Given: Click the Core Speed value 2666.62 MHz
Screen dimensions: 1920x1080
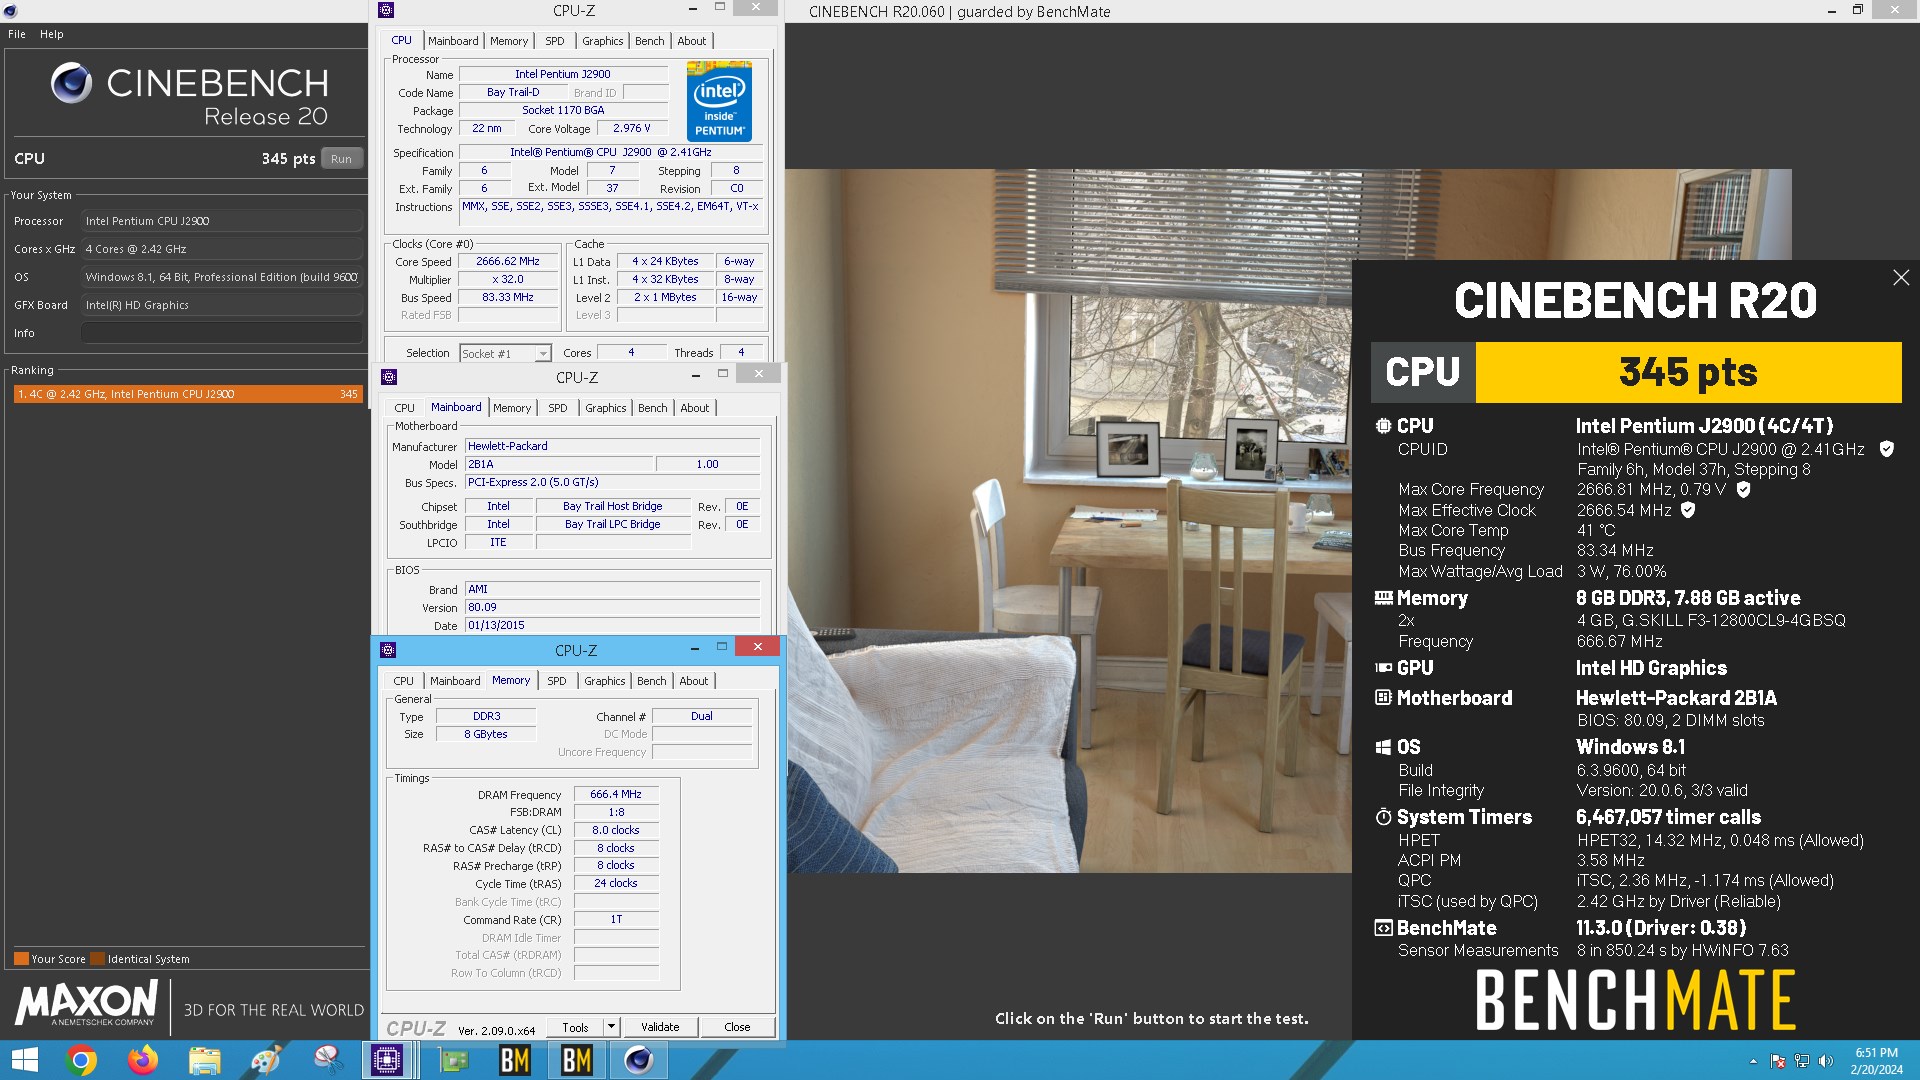Looking at the screenshot, I should click(507, 262).
